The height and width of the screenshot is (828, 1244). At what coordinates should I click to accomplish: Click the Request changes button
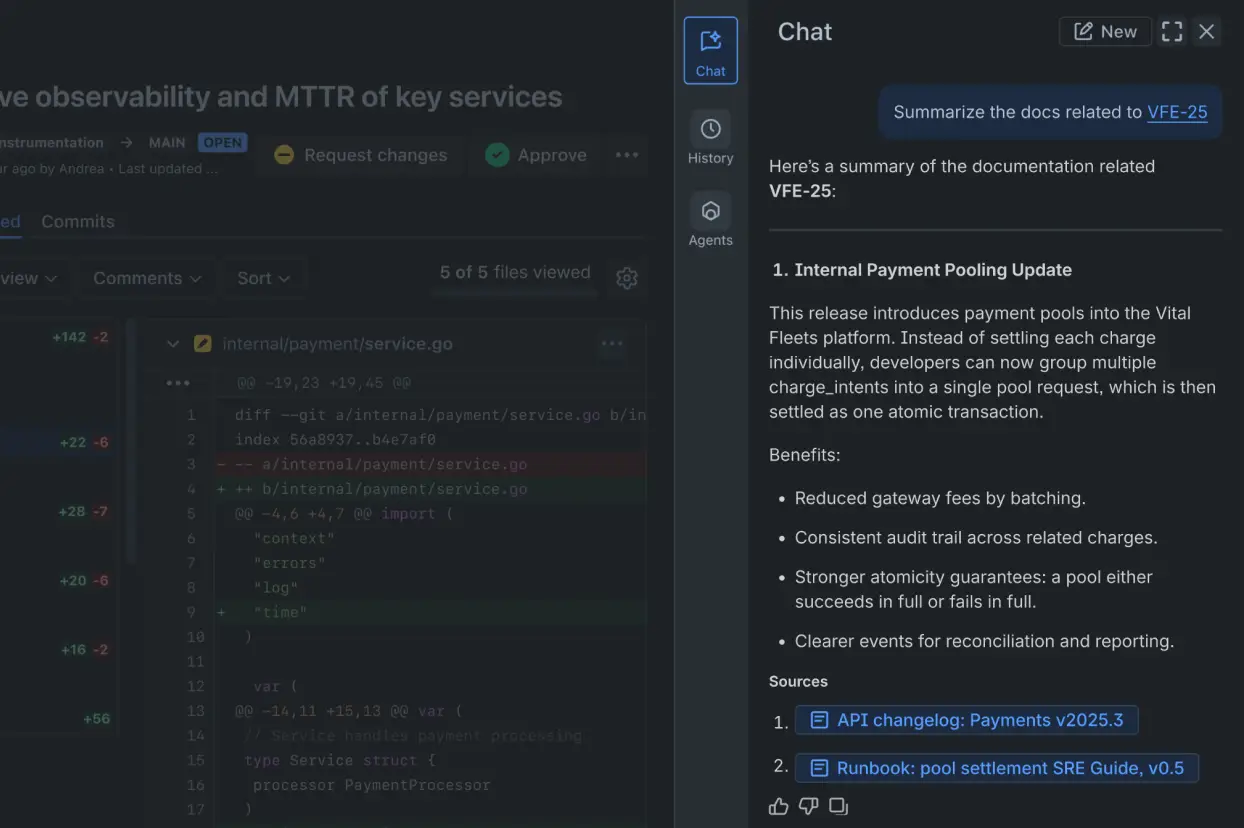[360, 155]
